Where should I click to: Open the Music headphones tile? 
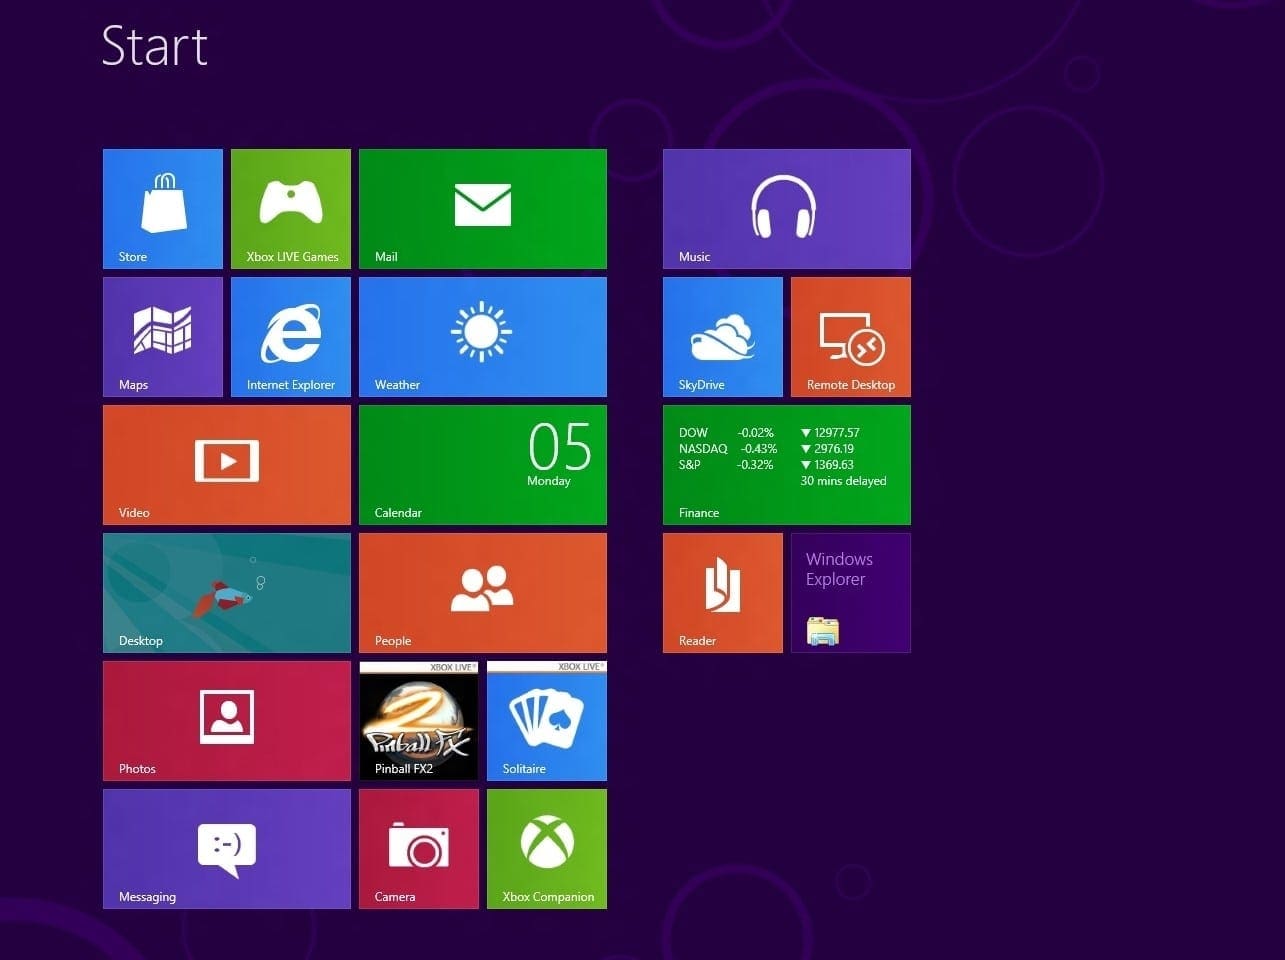(x=786, y=208)
